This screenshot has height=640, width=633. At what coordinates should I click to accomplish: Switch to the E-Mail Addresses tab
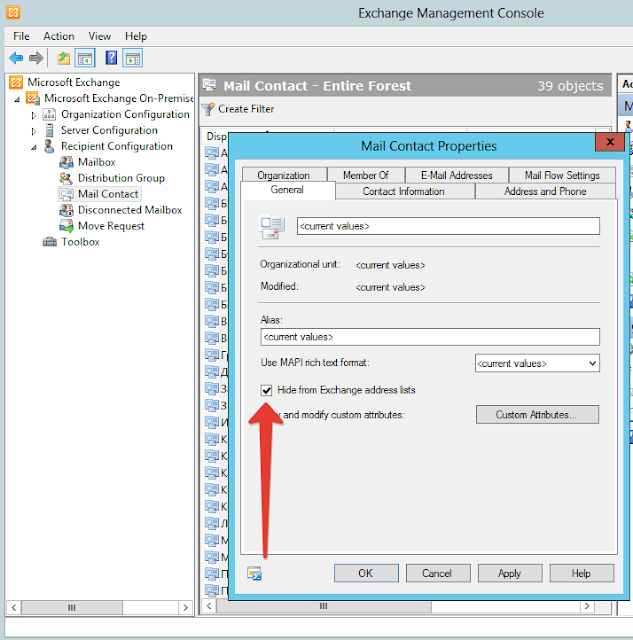pos(457,175)
